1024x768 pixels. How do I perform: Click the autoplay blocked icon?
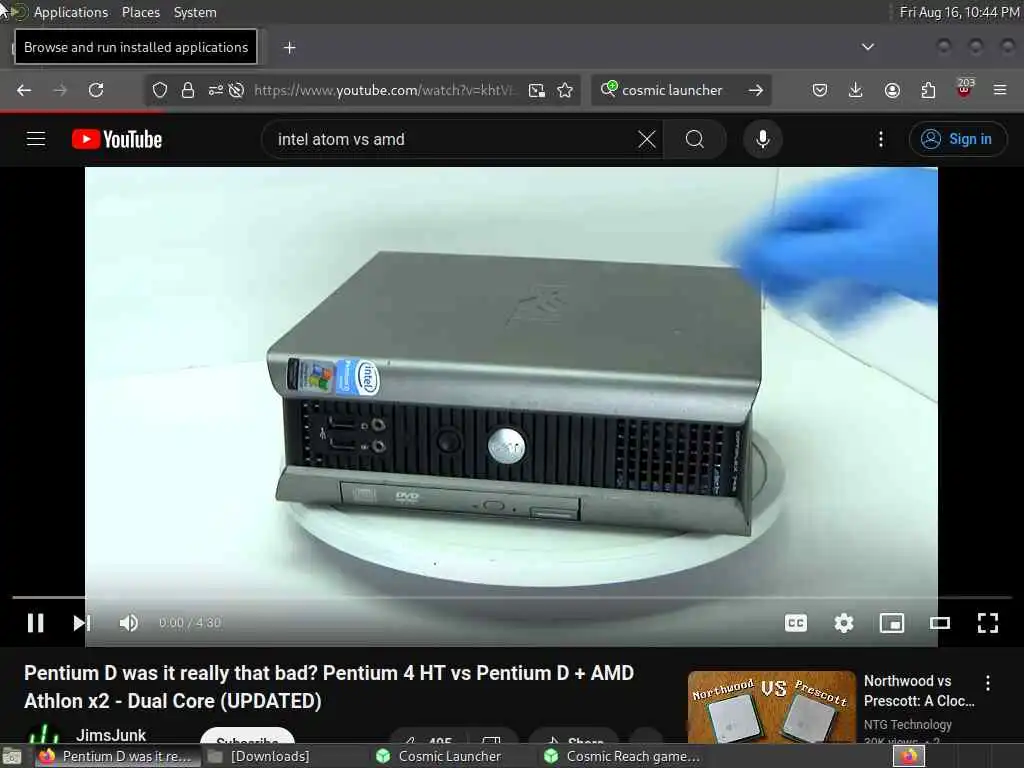point(236,90)
